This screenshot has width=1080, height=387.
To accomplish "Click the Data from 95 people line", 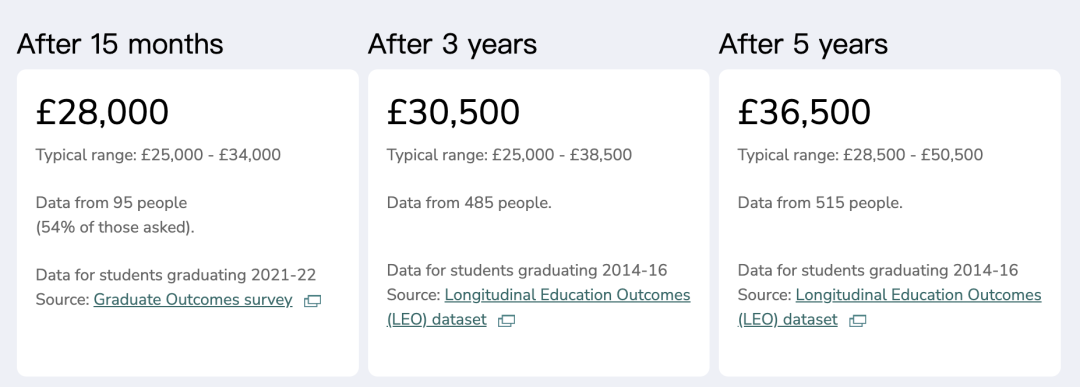I will [x=112, y=203].
